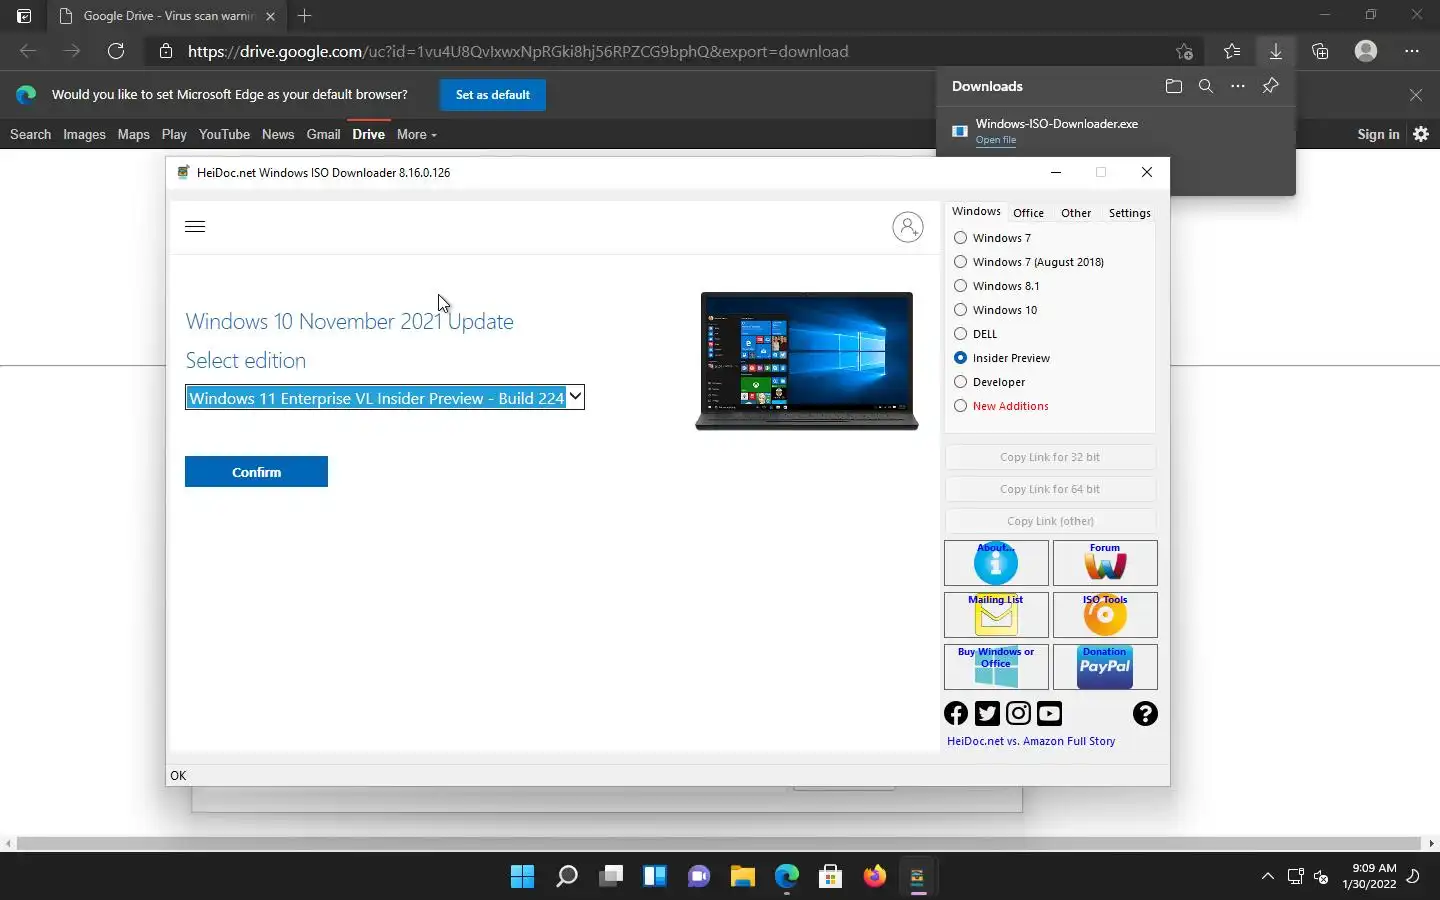This screenshot has width=1440, height=900.
Task: Open Edge settings and more menu
Action: (x=1412, y=51)
